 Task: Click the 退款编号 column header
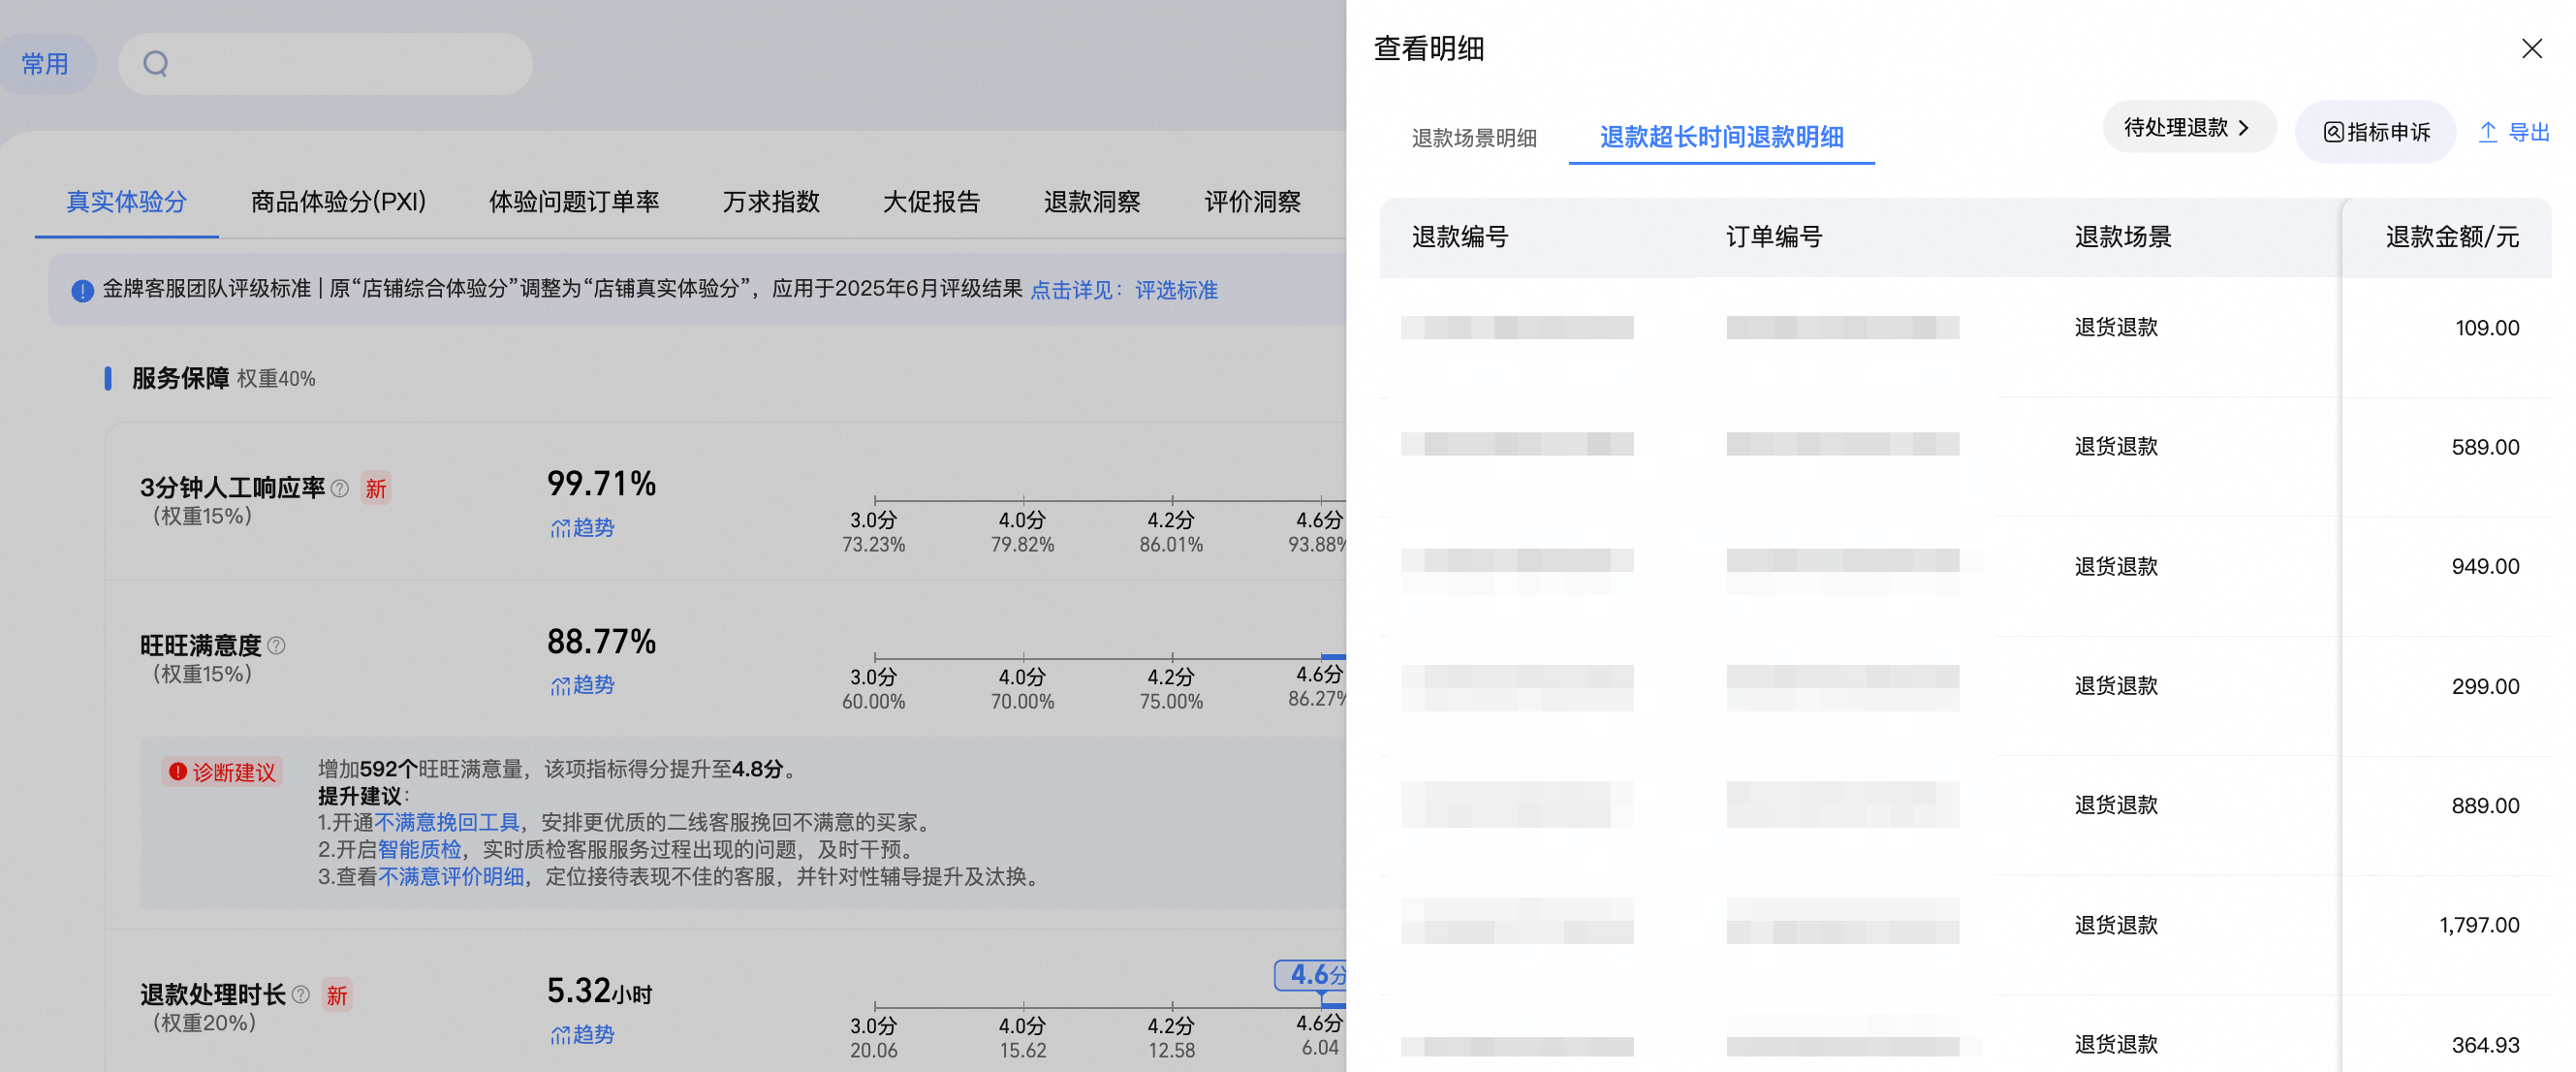point(1459,237)
